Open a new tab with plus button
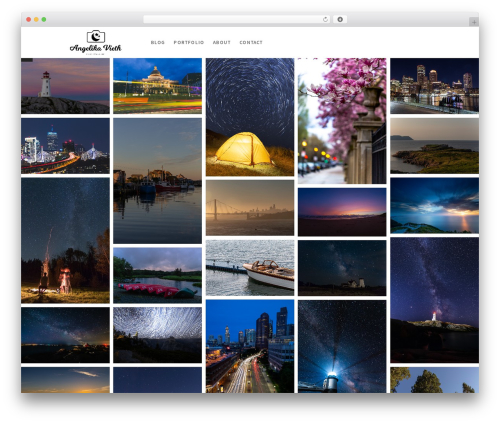This screenshot has height=423, width=500. pyautogui.click(x=474, y=22)
